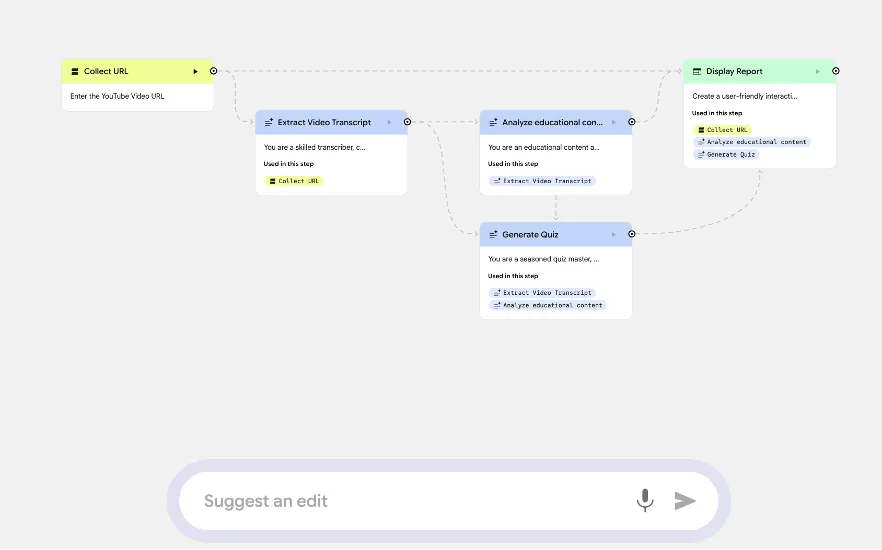The height and width of the screenshot is (550, 882).
Task: Click Analyze educational content chip in Generate Quiz
Action: coord(547,305)
